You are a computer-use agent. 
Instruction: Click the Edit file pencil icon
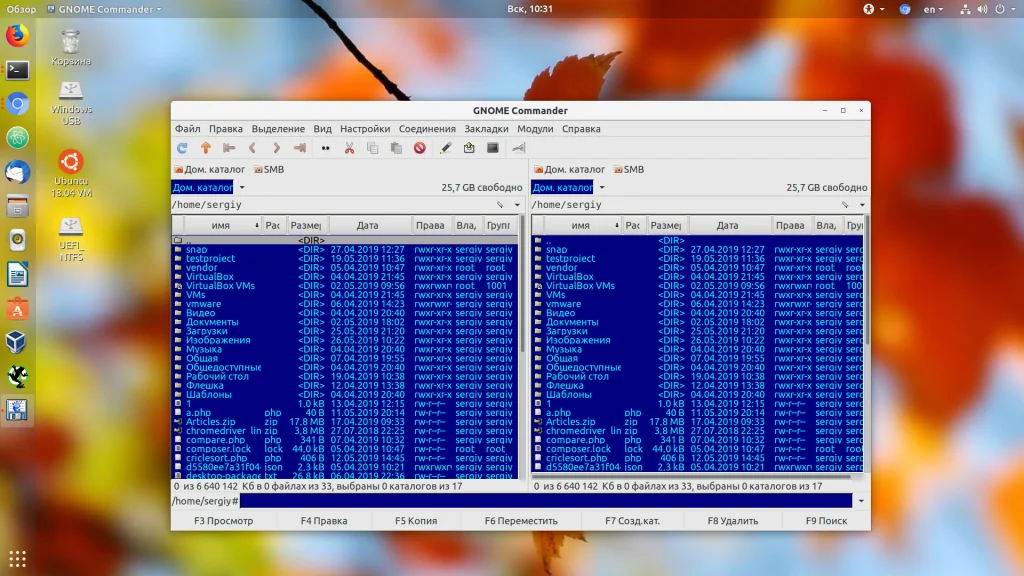click(x=445, y=148)
